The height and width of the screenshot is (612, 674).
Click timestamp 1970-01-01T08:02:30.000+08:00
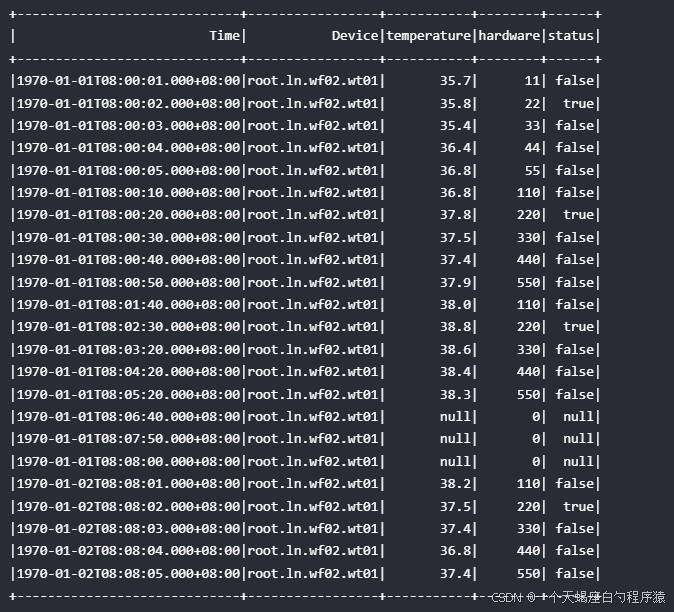(128, 327)
